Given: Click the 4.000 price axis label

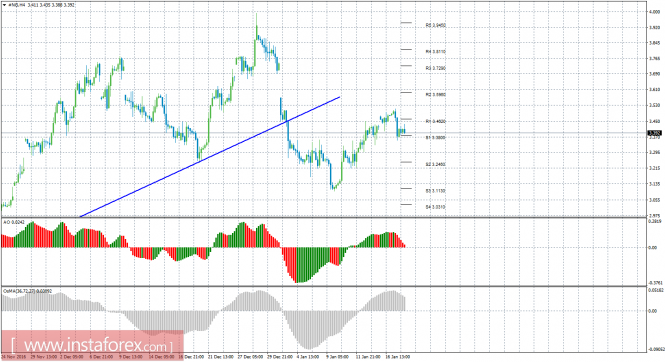Looking at the screenshot, I should (x=654, y=12).
